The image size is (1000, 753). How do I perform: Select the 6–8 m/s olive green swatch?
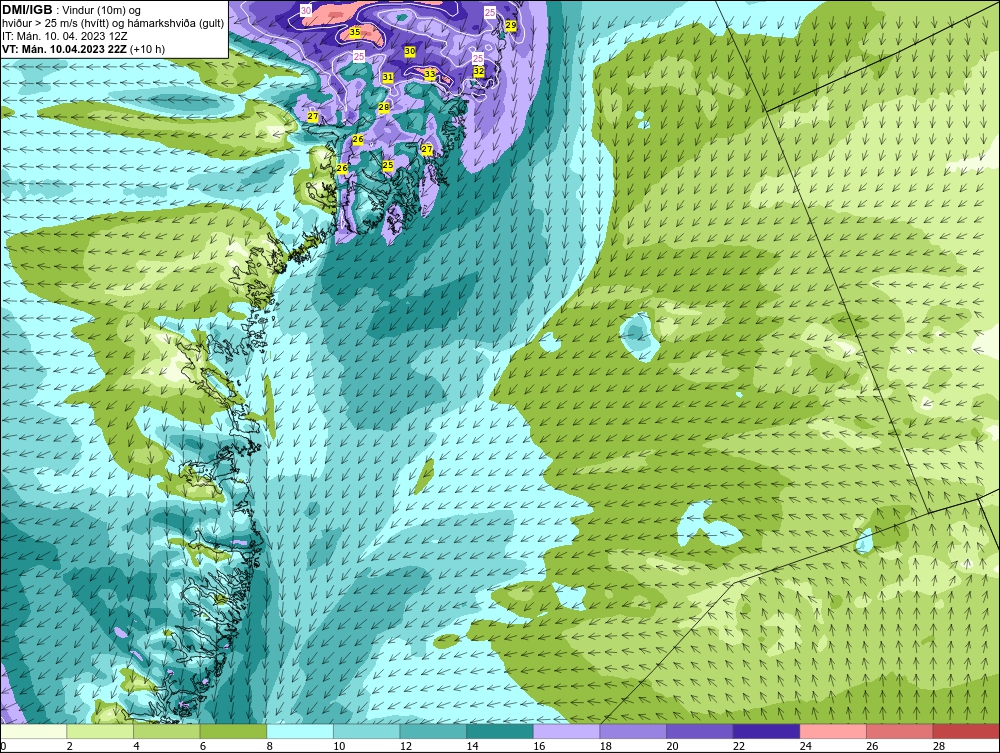pos(233,731)
